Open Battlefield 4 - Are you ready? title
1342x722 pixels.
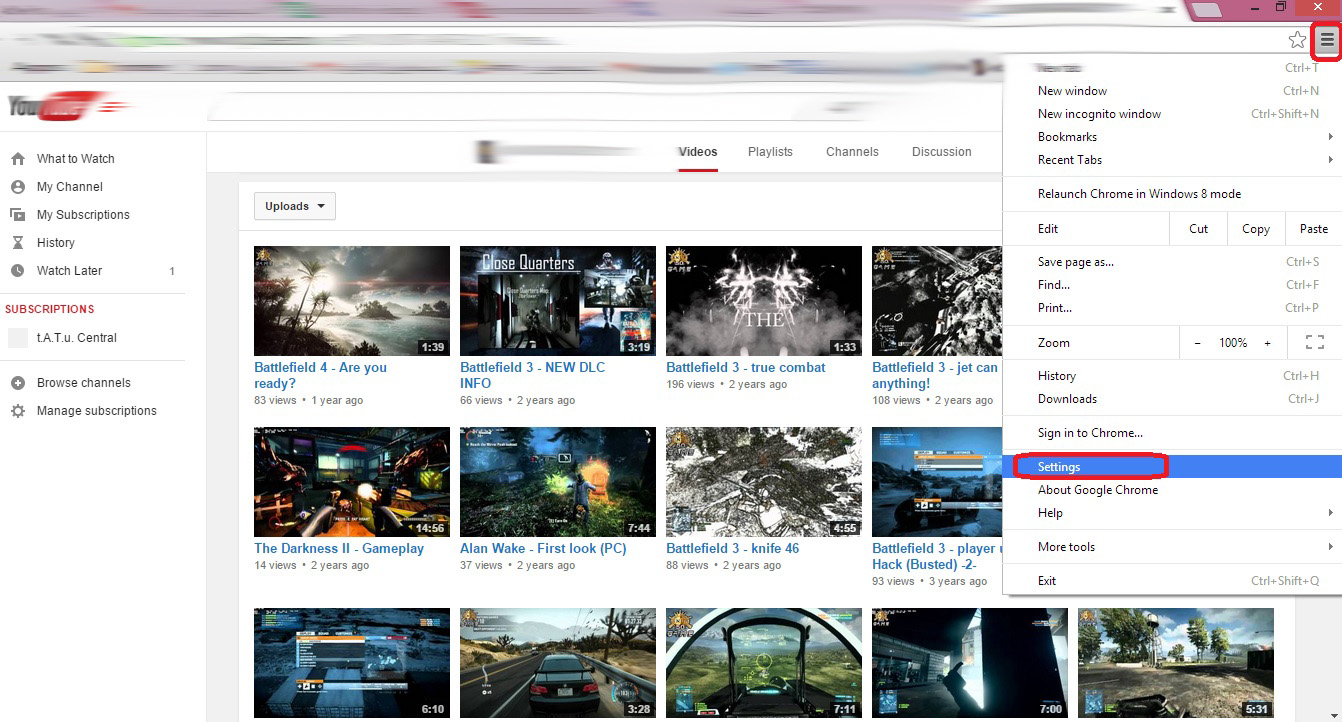click(320, 375)
